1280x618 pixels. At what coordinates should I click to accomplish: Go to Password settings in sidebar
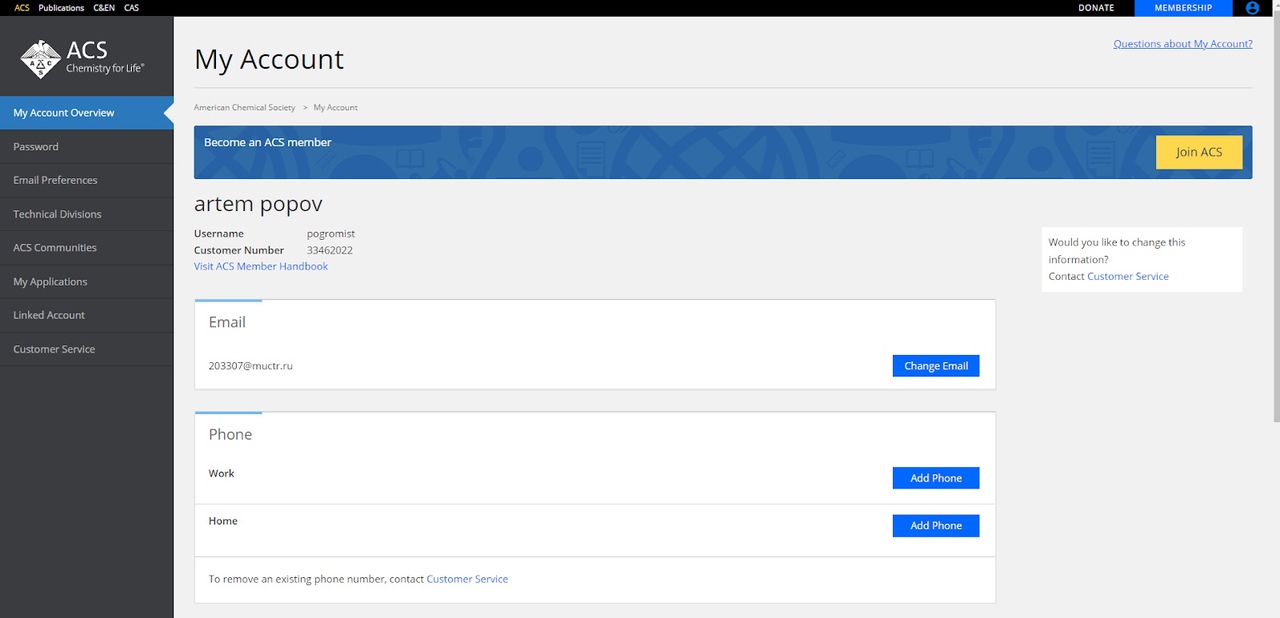coord(87,147)
